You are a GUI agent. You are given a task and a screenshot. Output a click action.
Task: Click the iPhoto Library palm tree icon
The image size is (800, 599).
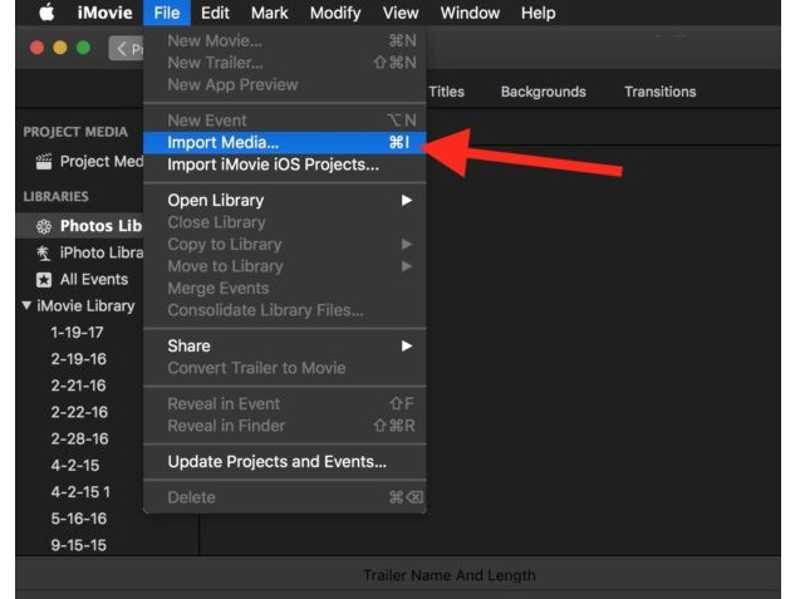[x=44, y=253]
